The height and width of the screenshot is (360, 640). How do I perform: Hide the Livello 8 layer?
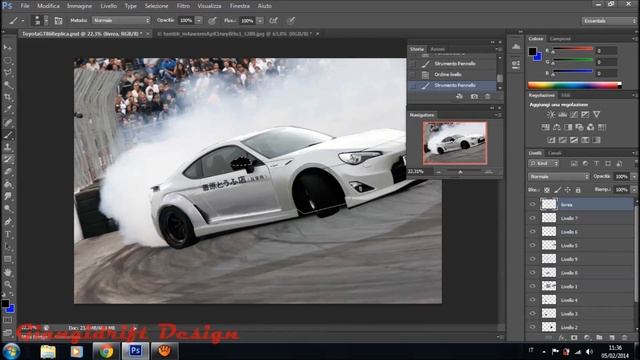coord(532,272)
